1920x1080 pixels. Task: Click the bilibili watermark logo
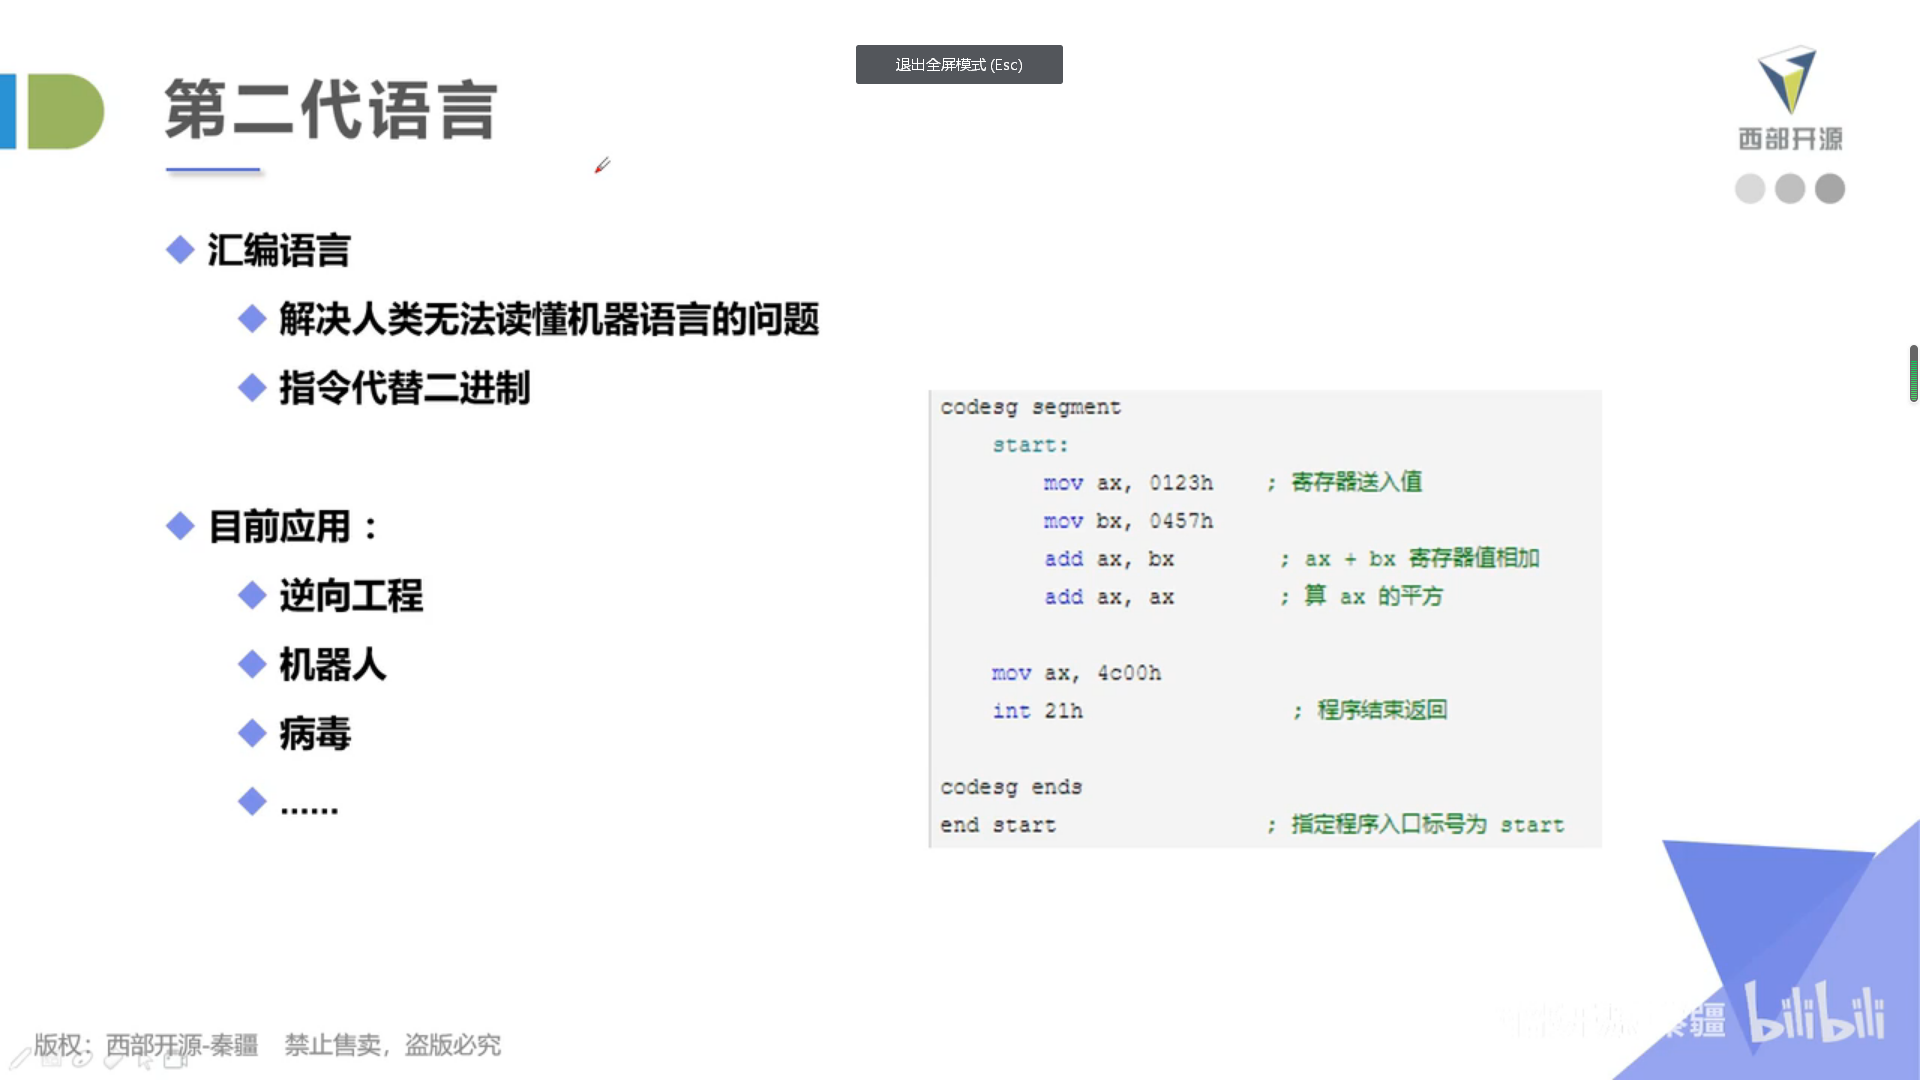1815,1014
